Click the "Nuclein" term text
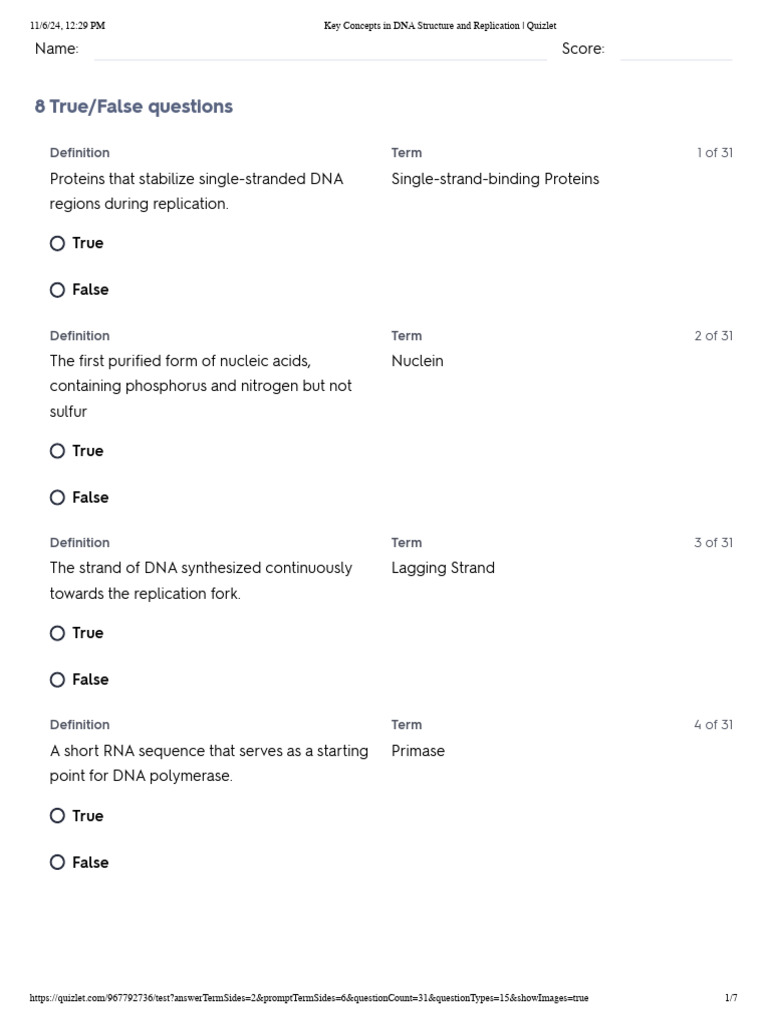This screenshot has height=1024, width=768. point(417,361)
